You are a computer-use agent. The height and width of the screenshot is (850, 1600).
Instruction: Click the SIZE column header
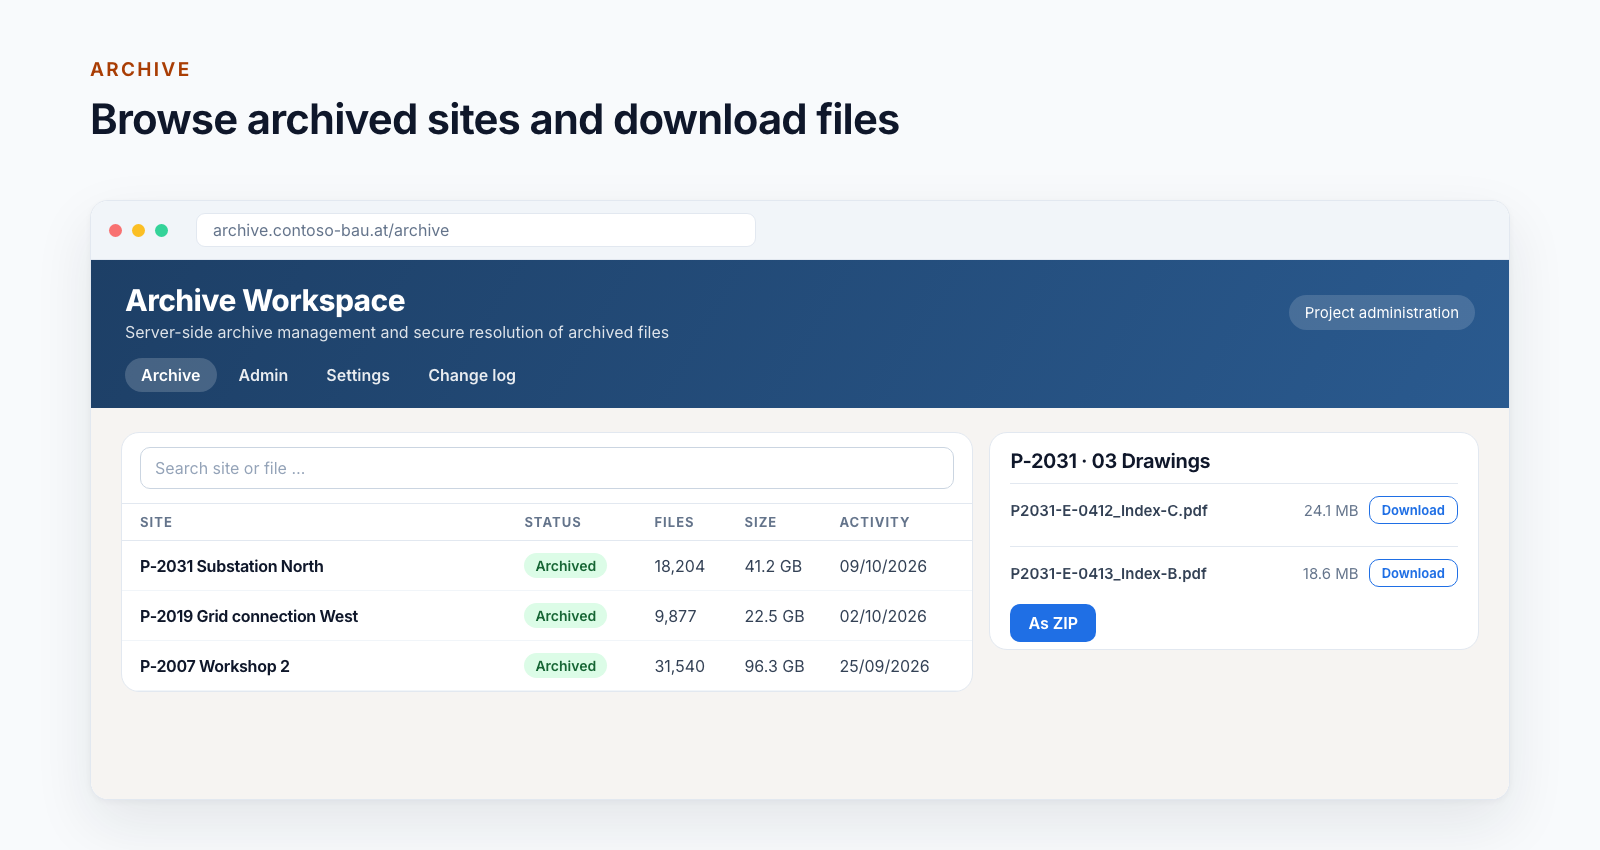760,522
